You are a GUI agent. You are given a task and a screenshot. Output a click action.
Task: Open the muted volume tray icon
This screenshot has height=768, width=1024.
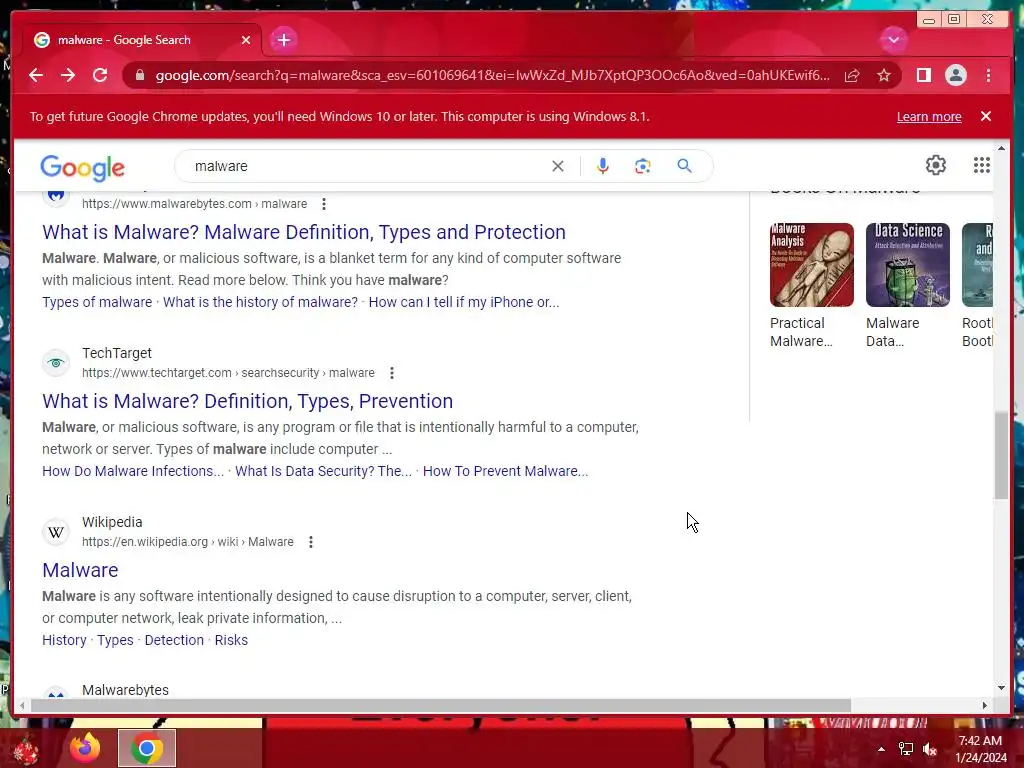930,749
